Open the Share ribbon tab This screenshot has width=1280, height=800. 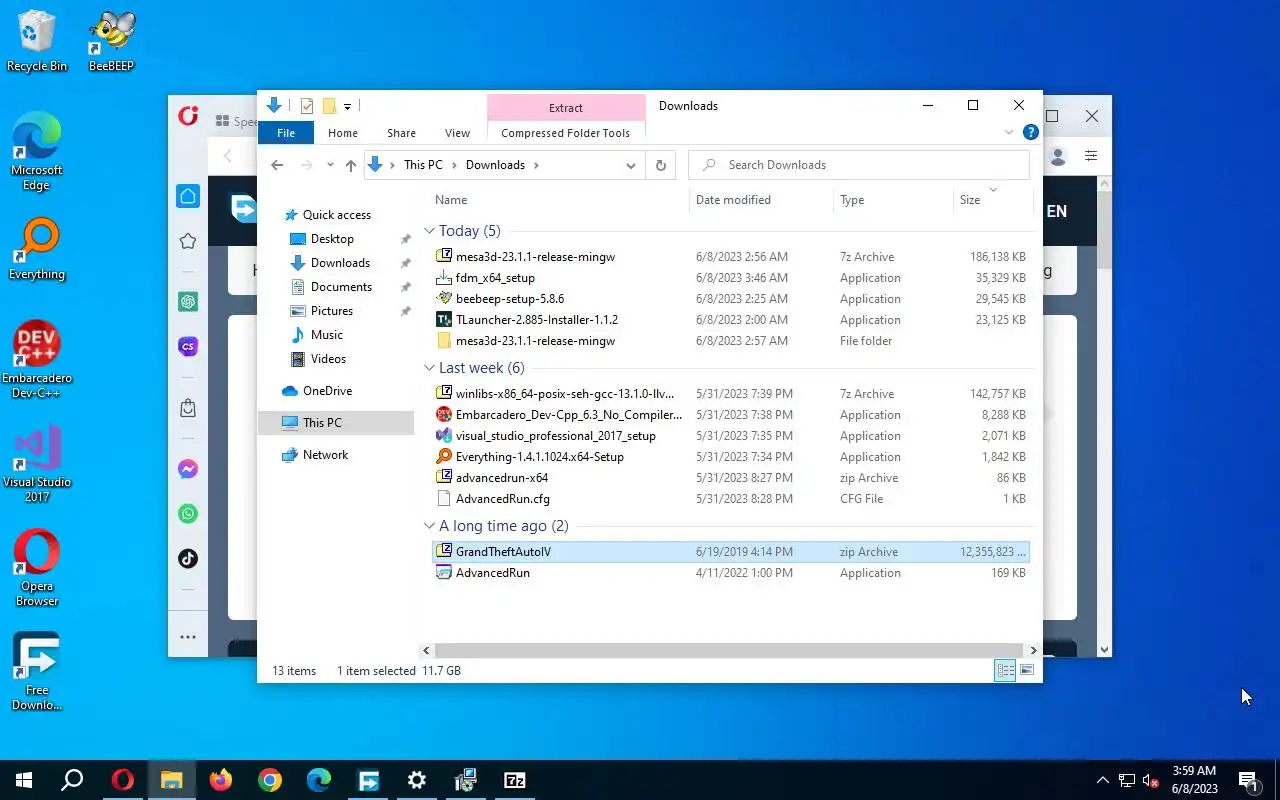point(401,133)
